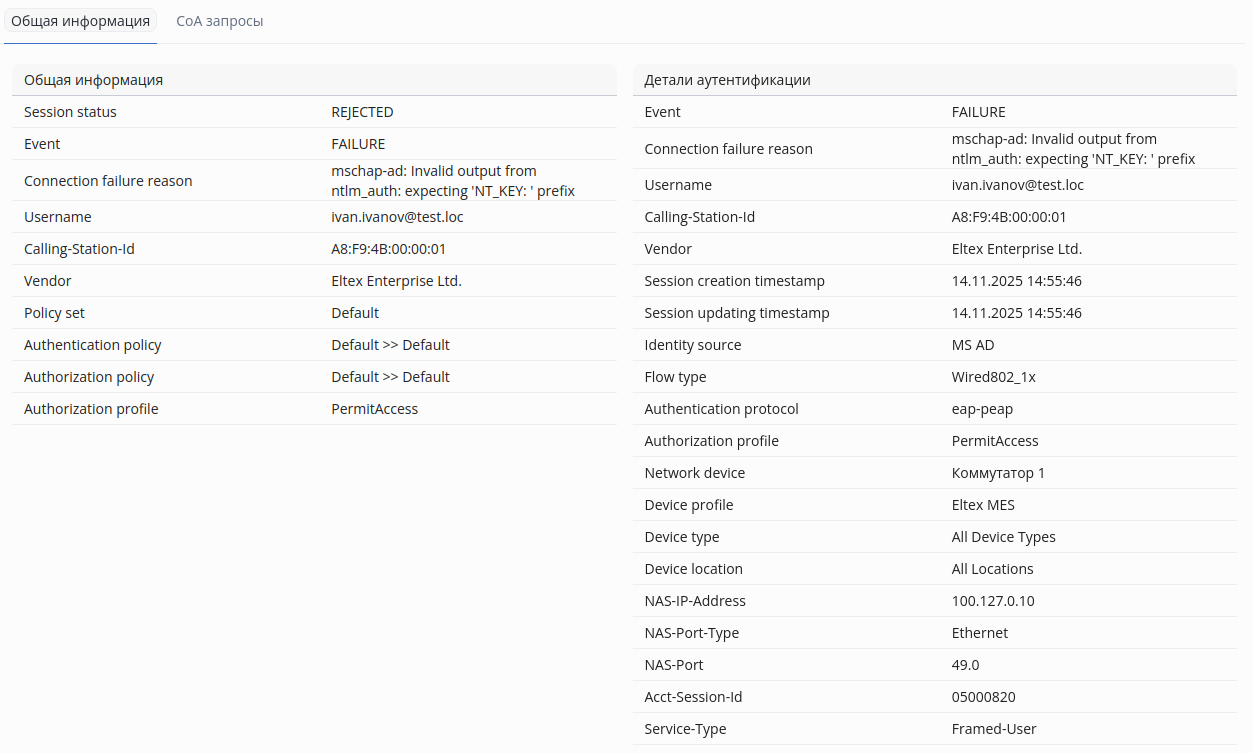Click PermitAccess in the general info panel
Image resolution: width=1253 pixels, height=753 pixels.
click(x=374, y=409)
